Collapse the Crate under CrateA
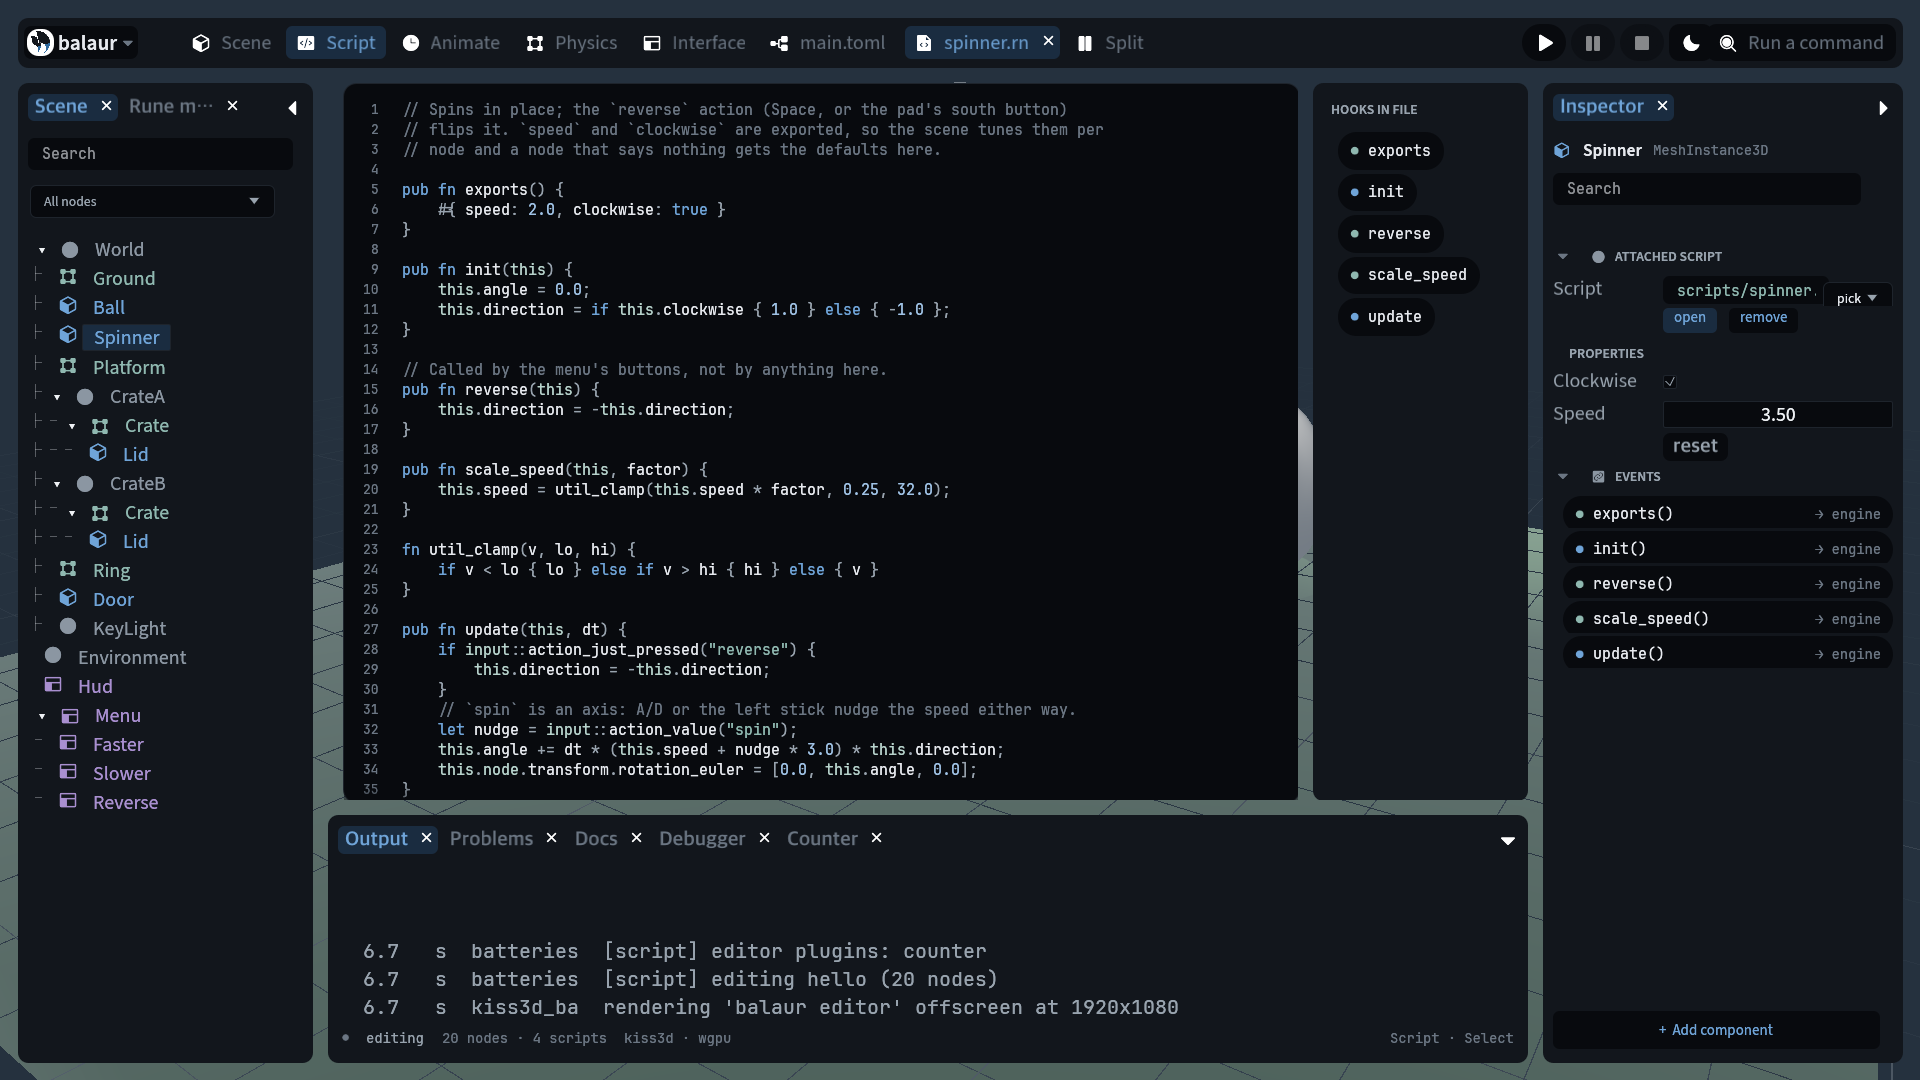1920x1080 pixels. pos(72,426)
